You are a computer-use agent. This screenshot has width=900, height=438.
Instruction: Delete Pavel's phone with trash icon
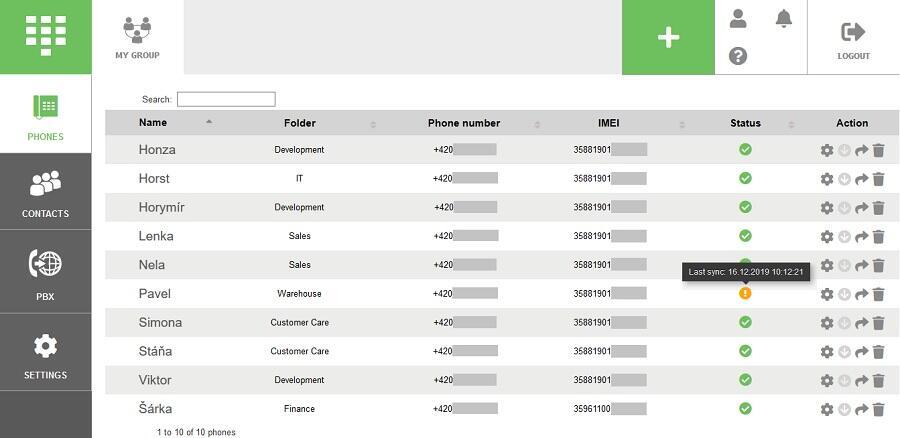(878, 294)
